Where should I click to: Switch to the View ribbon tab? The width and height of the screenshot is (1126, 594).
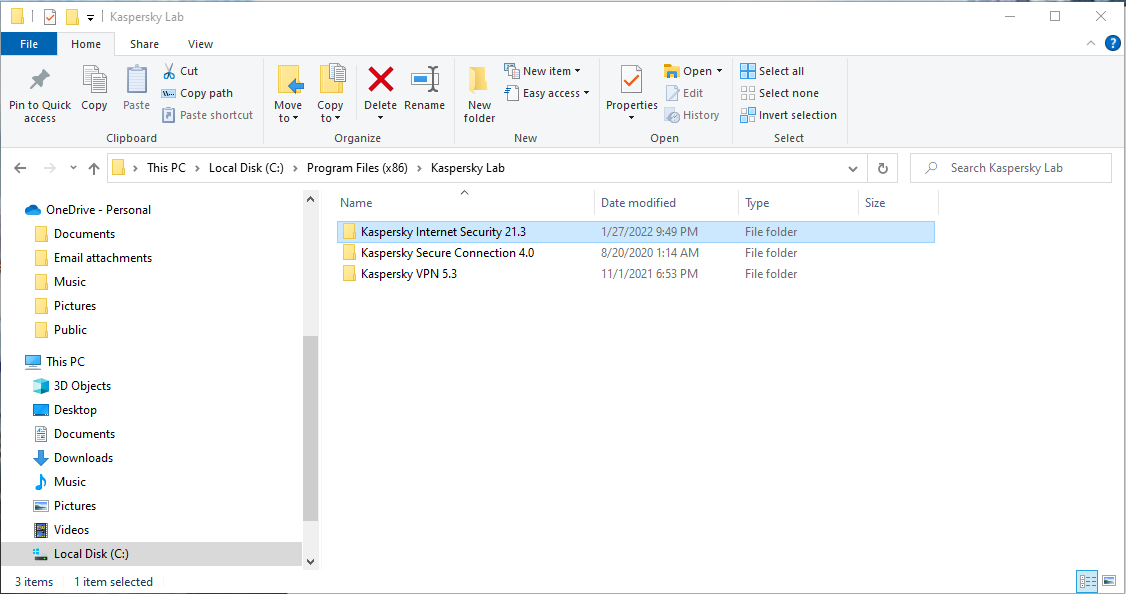point(200,44)
